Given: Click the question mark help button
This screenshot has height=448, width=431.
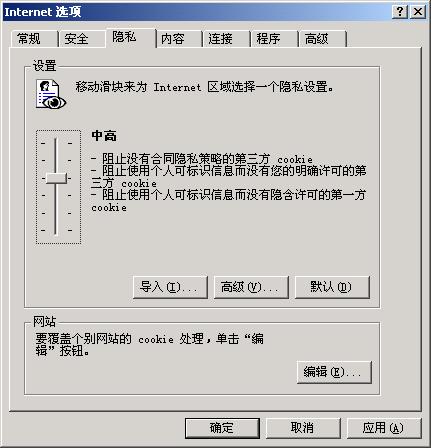Looking at the screenshot, I should (x=400, y=12).
